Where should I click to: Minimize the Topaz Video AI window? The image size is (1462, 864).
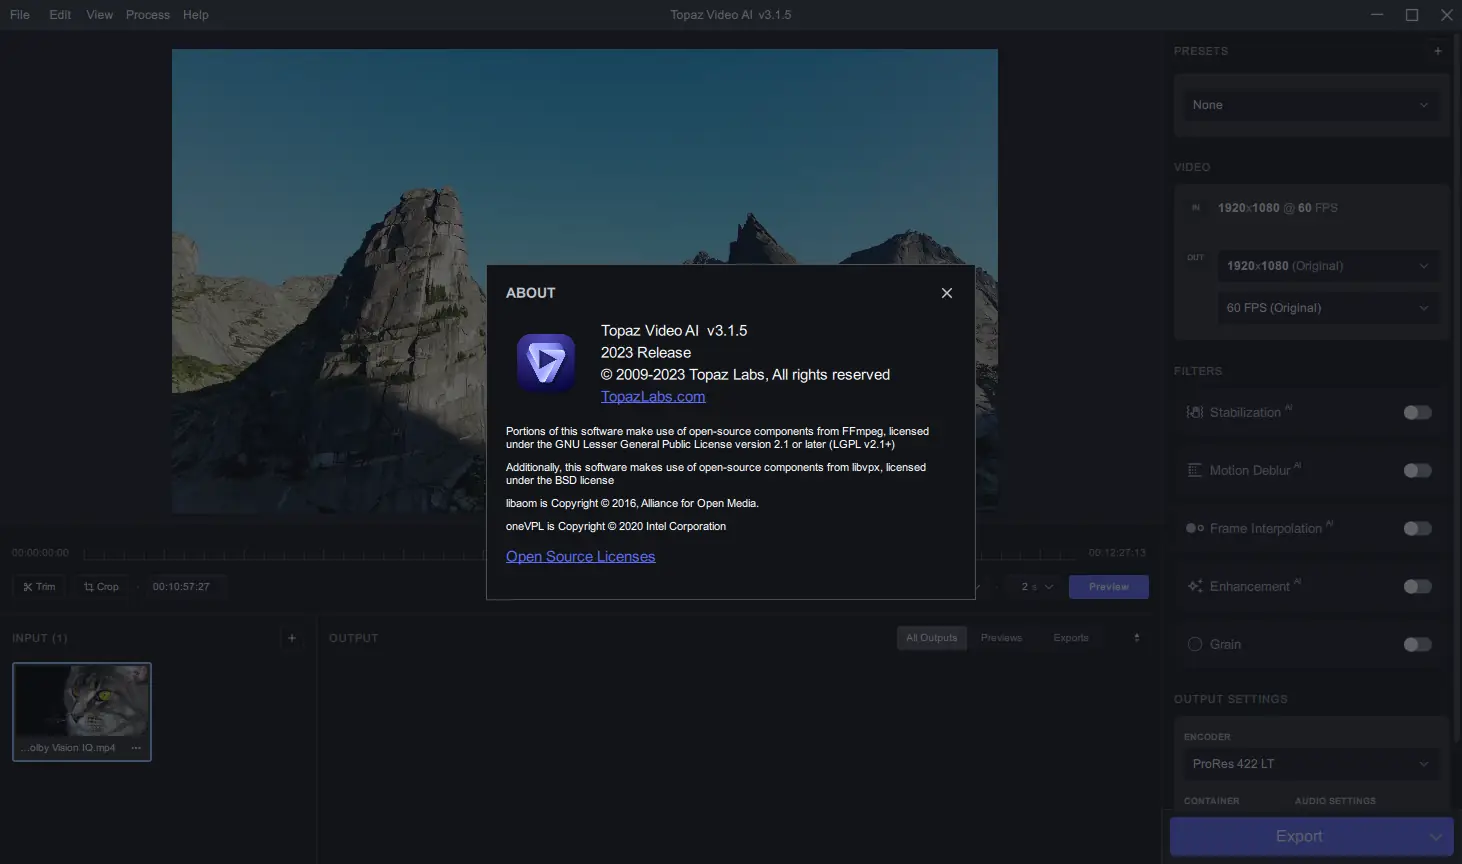click(x=1378, y=15)
